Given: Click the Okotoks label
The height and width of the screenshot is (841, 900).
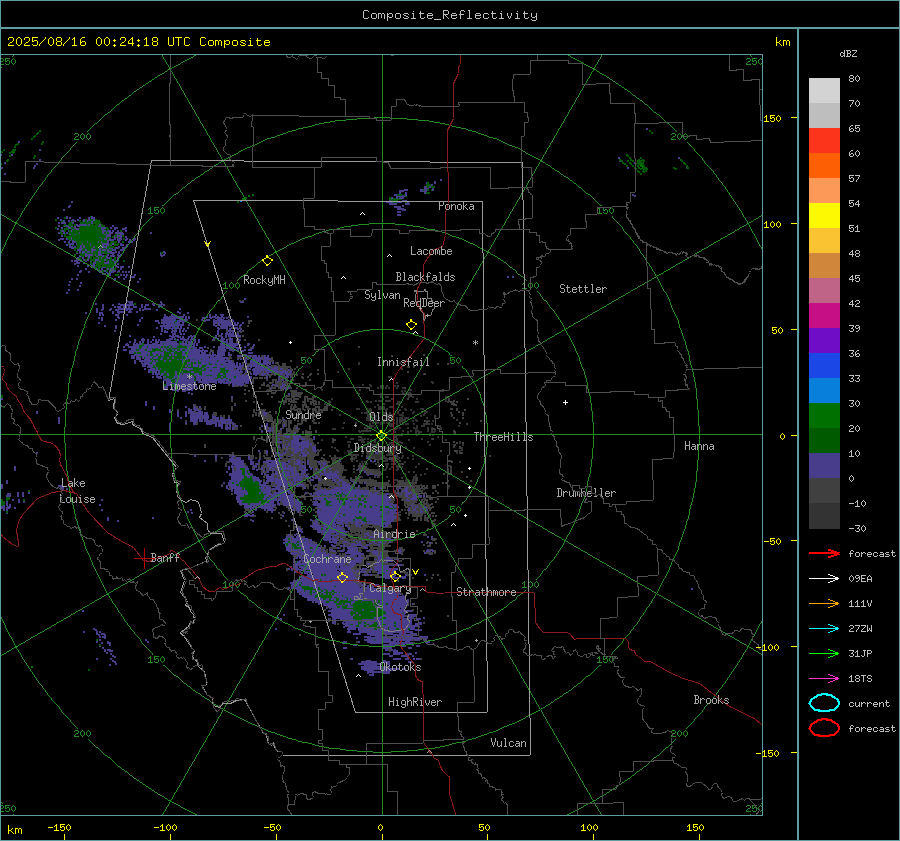Looking at the screenshot, I should (400, 667).
